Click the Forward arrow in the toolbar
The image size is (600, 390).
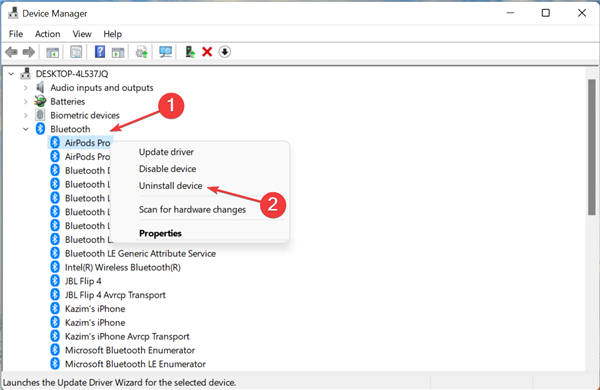pyautogui.click(x=29, y=52)
